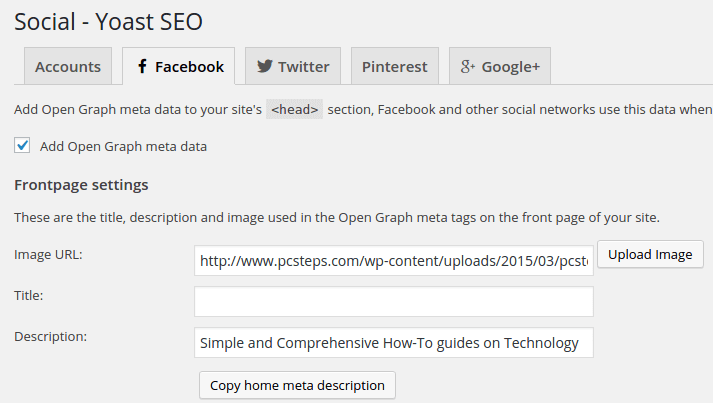Open the Accounts tab
713x403 pixels.
tap(68, 66)
